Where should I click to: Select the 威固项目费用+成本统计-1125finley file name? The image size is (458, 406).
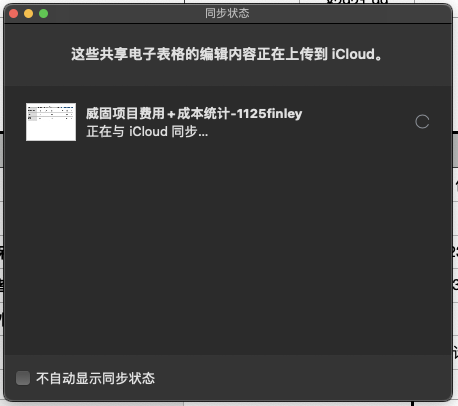pyautogui.click(x=194, y=114)
